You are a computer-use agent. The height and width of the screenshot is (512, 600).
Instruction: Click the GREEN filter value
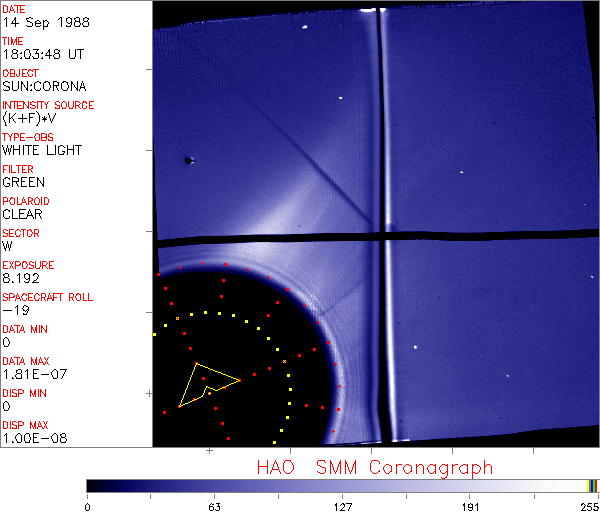(23, 182)
